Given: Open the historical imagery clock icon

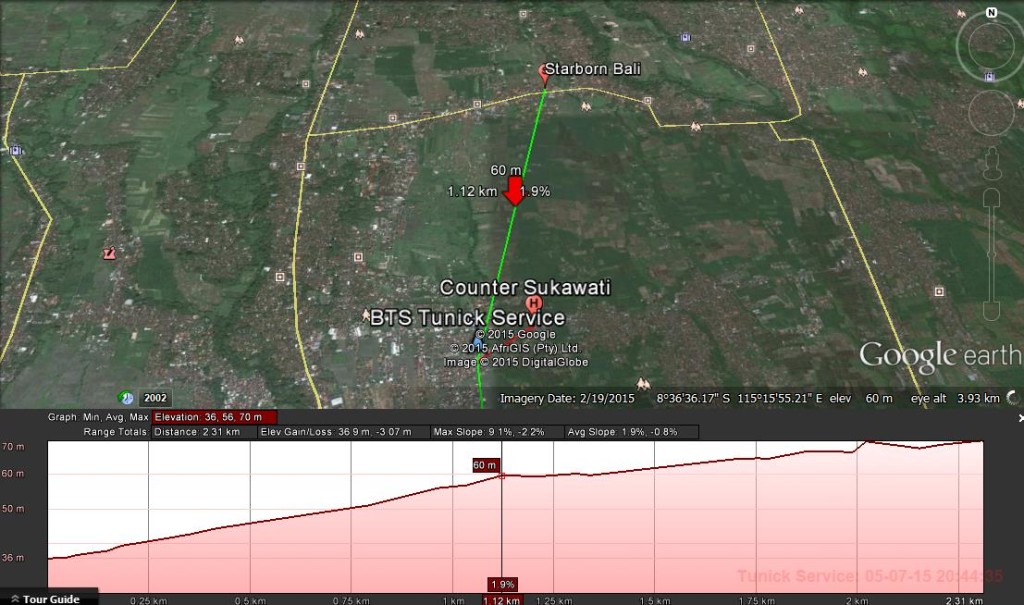Looking at the screenshot, I should pos(126,397).
